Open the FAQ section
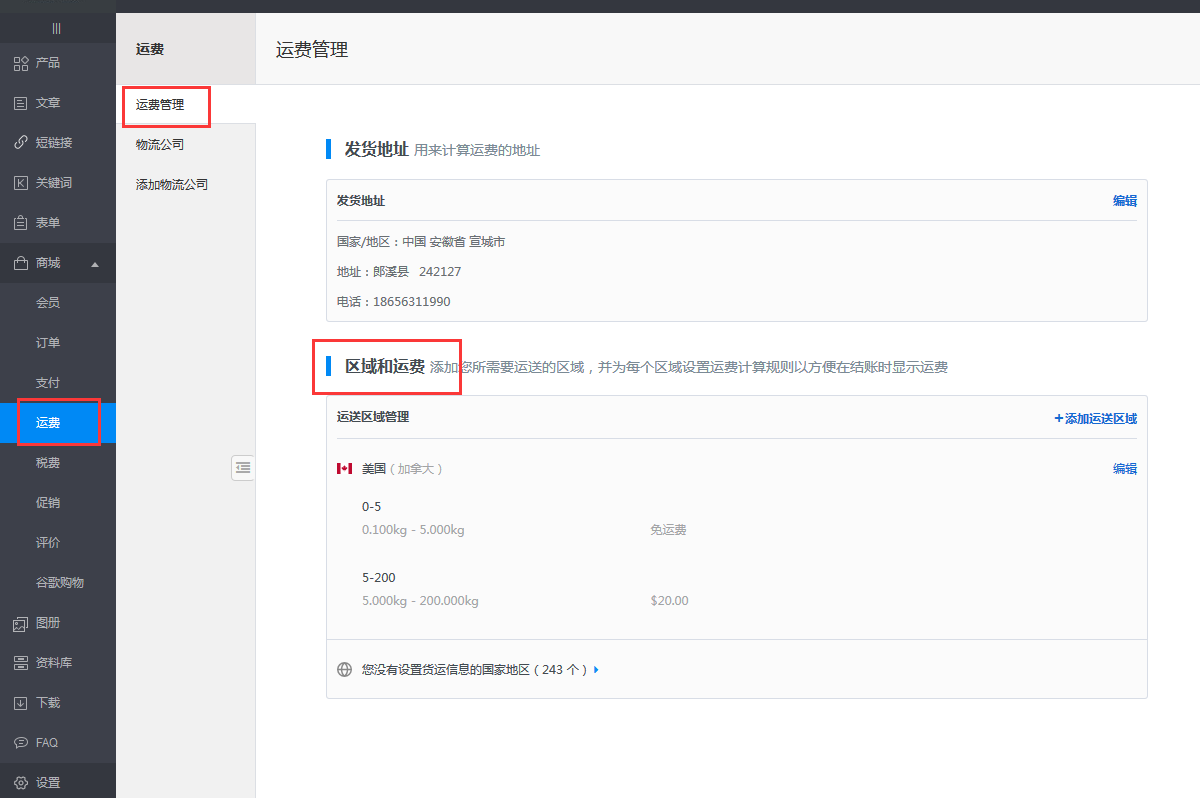Viewport: 1200px width, 798px height. point(40,742)
